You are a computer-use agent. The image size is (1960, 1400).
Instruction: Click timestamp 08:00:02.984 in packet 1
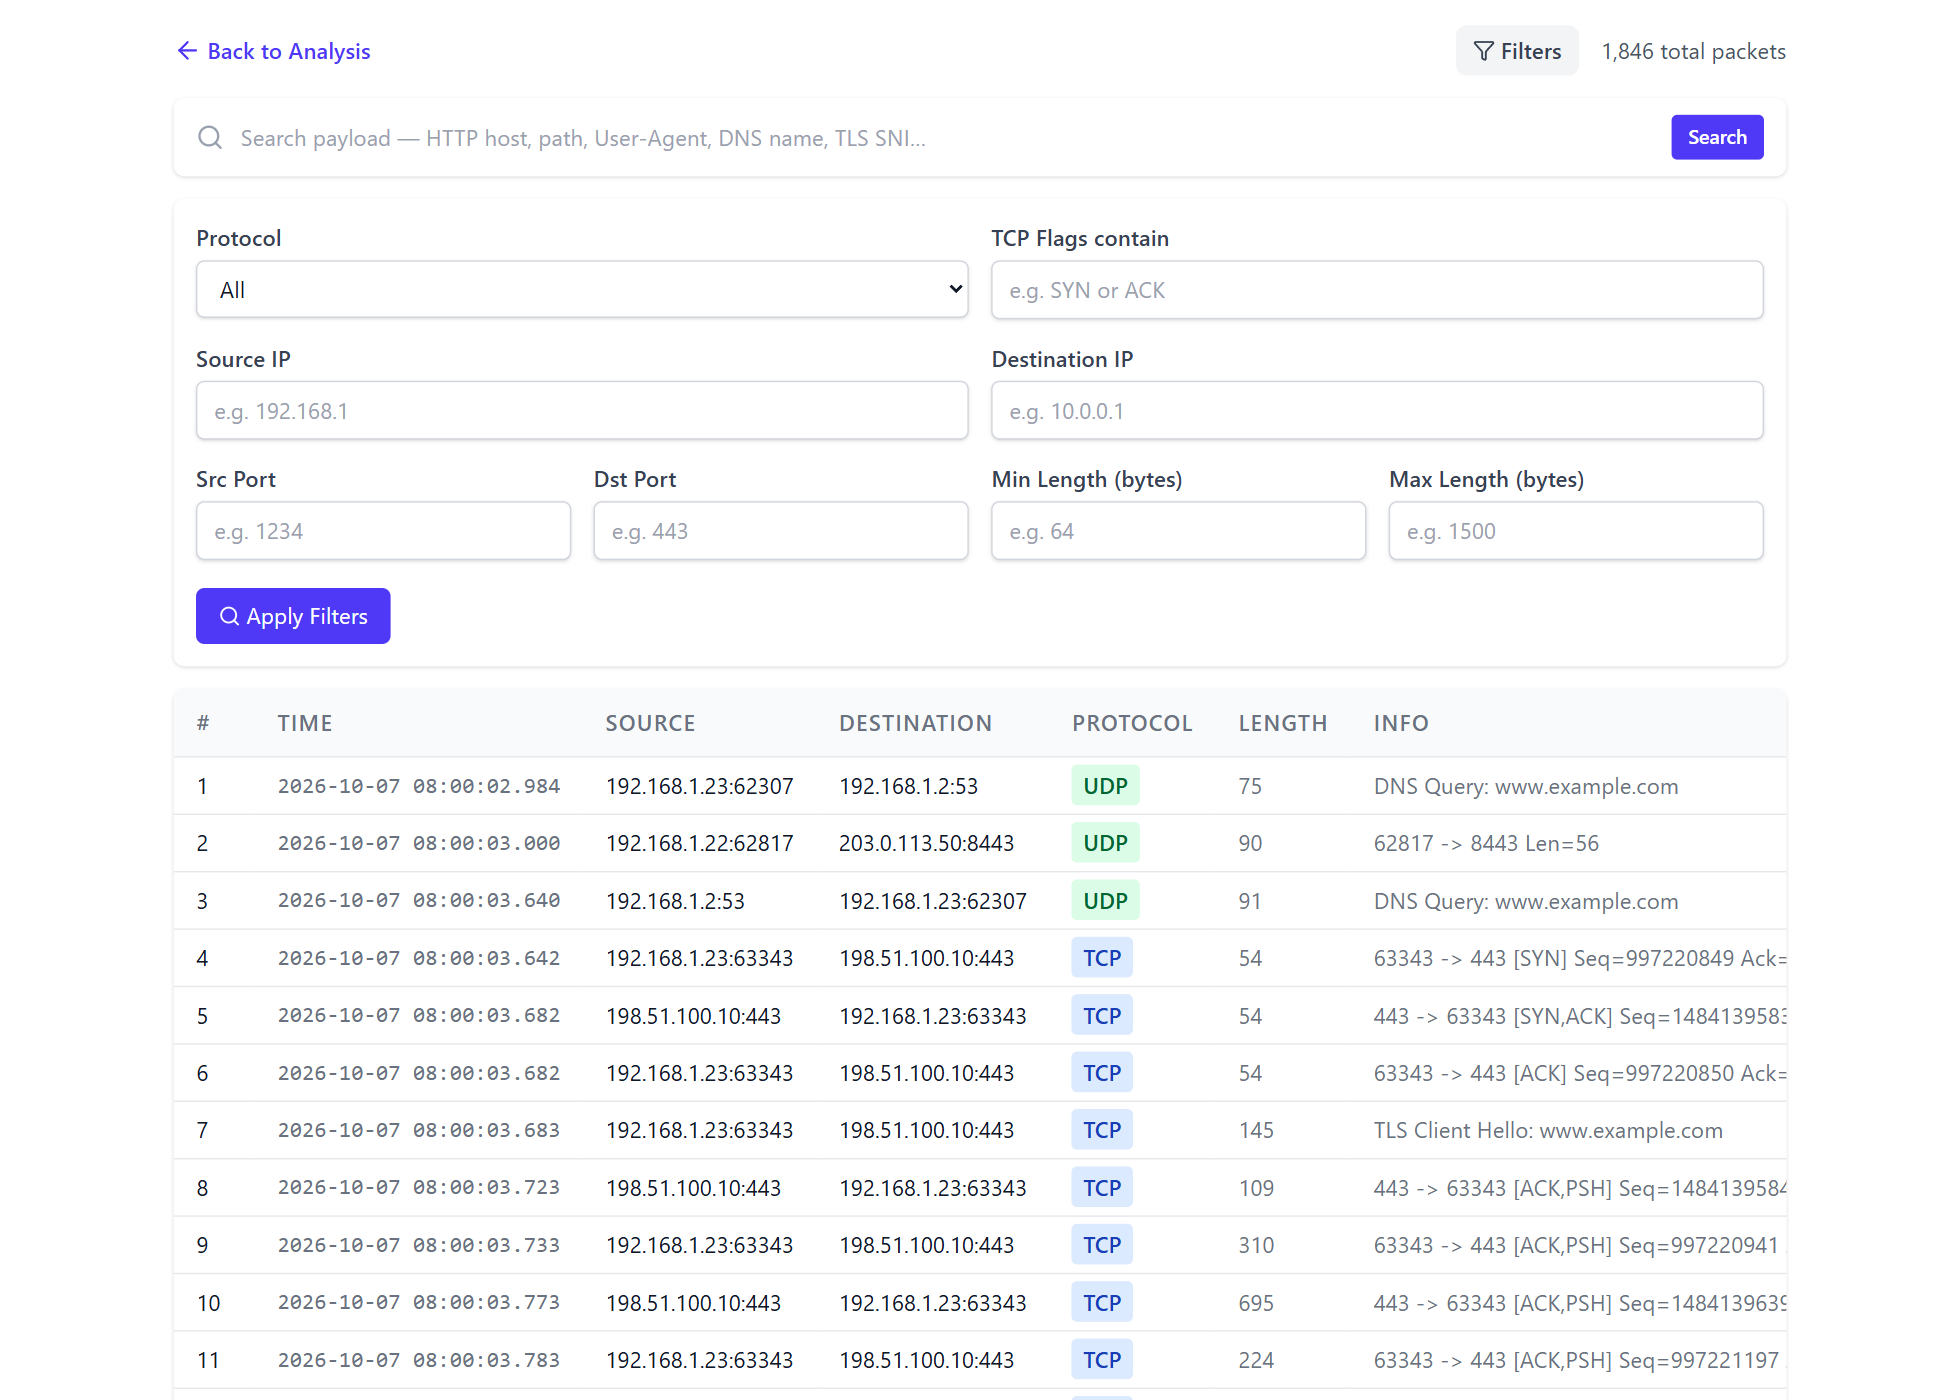[x=419, y=786]
